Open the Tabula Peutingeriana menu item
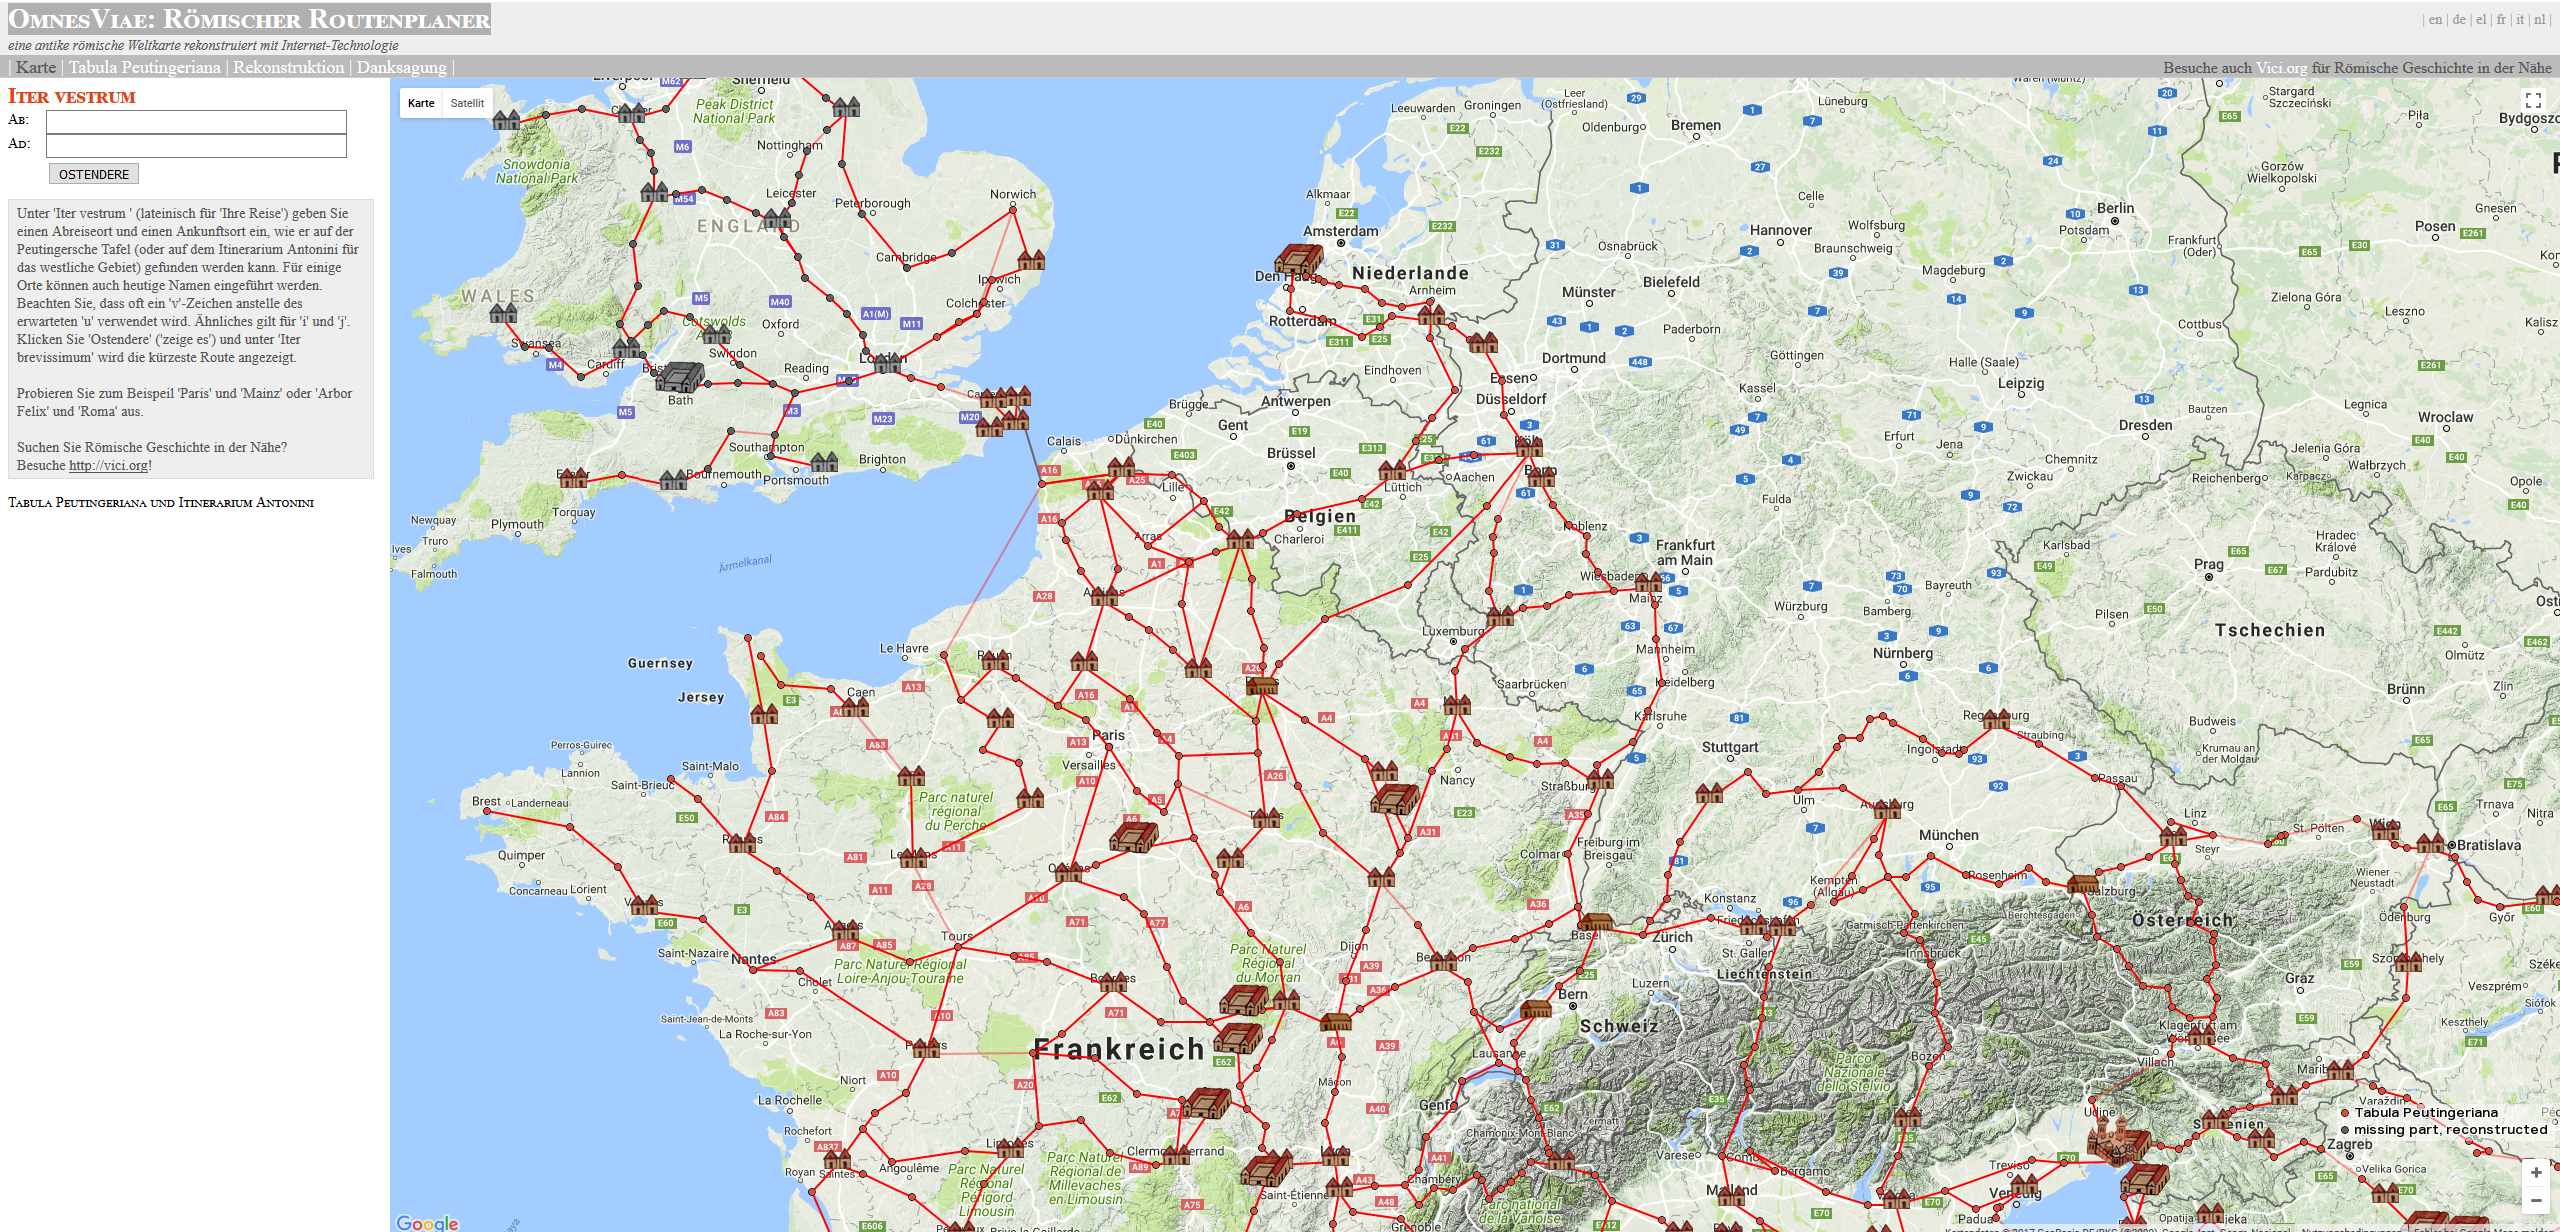 (144, 67)
